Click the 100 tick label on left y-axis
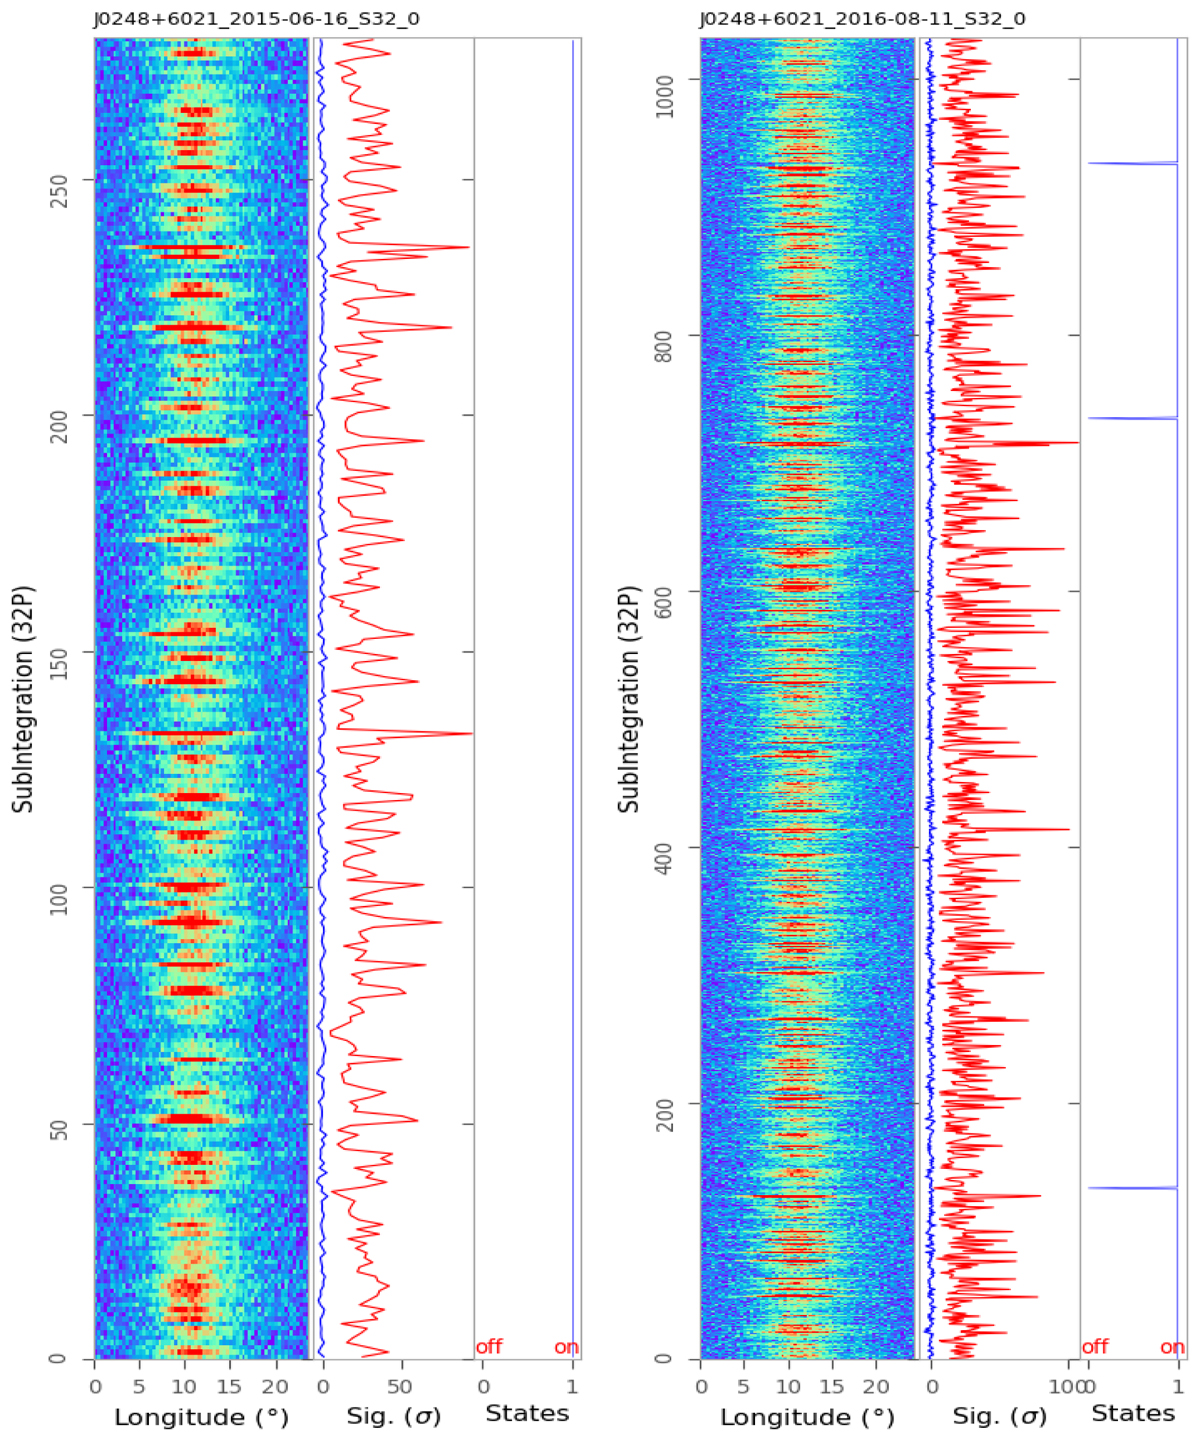 click(x=60, y=887)
